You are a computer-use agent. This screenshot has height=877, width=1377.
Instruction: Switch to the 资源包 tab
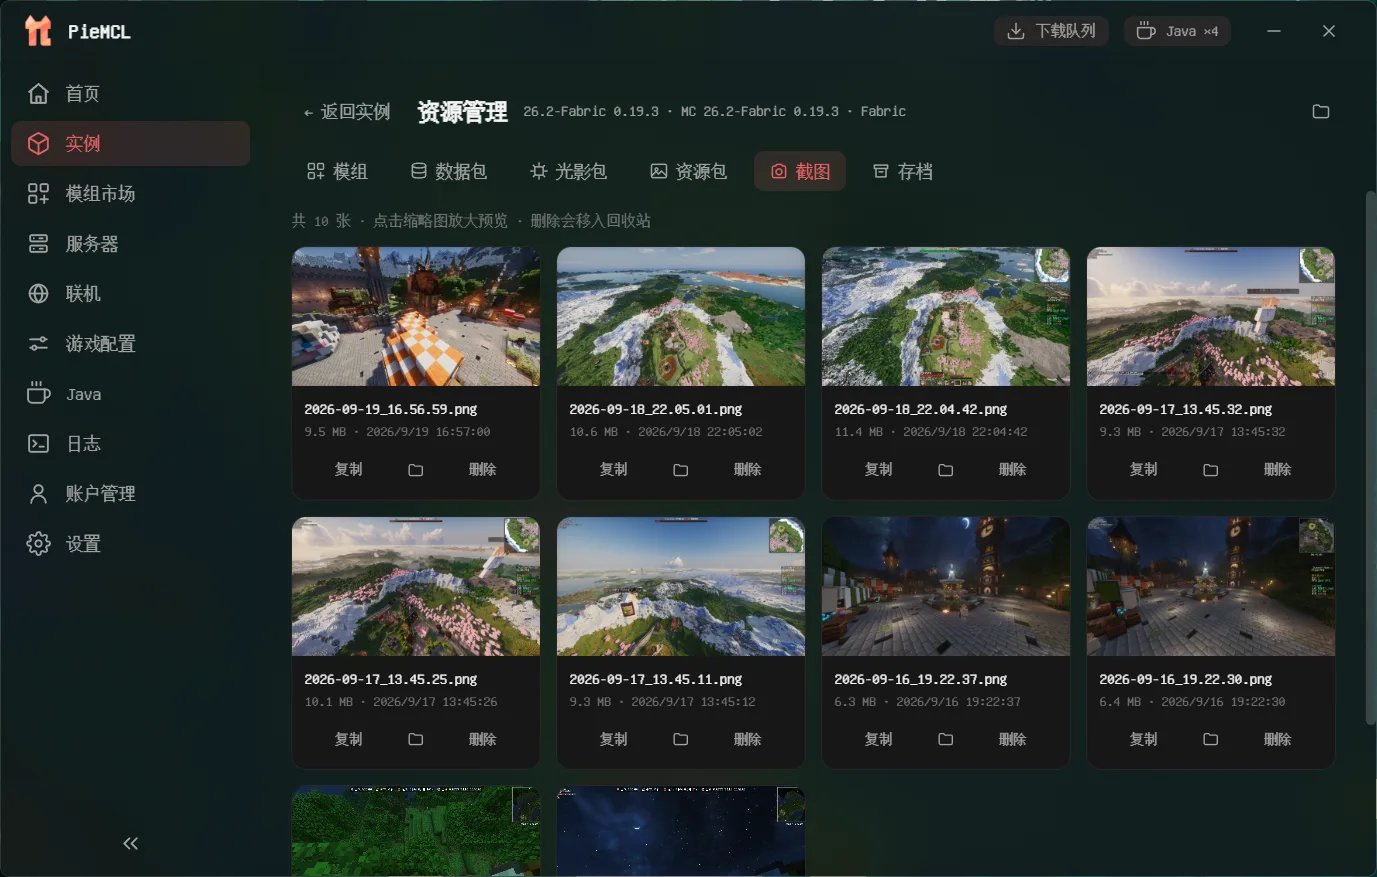(688, 171)
